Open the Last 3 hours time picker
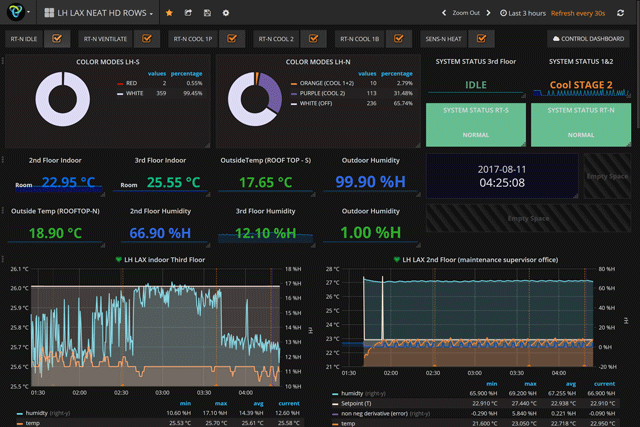This screenshot has width=640, height=427. tap(527, 14)
